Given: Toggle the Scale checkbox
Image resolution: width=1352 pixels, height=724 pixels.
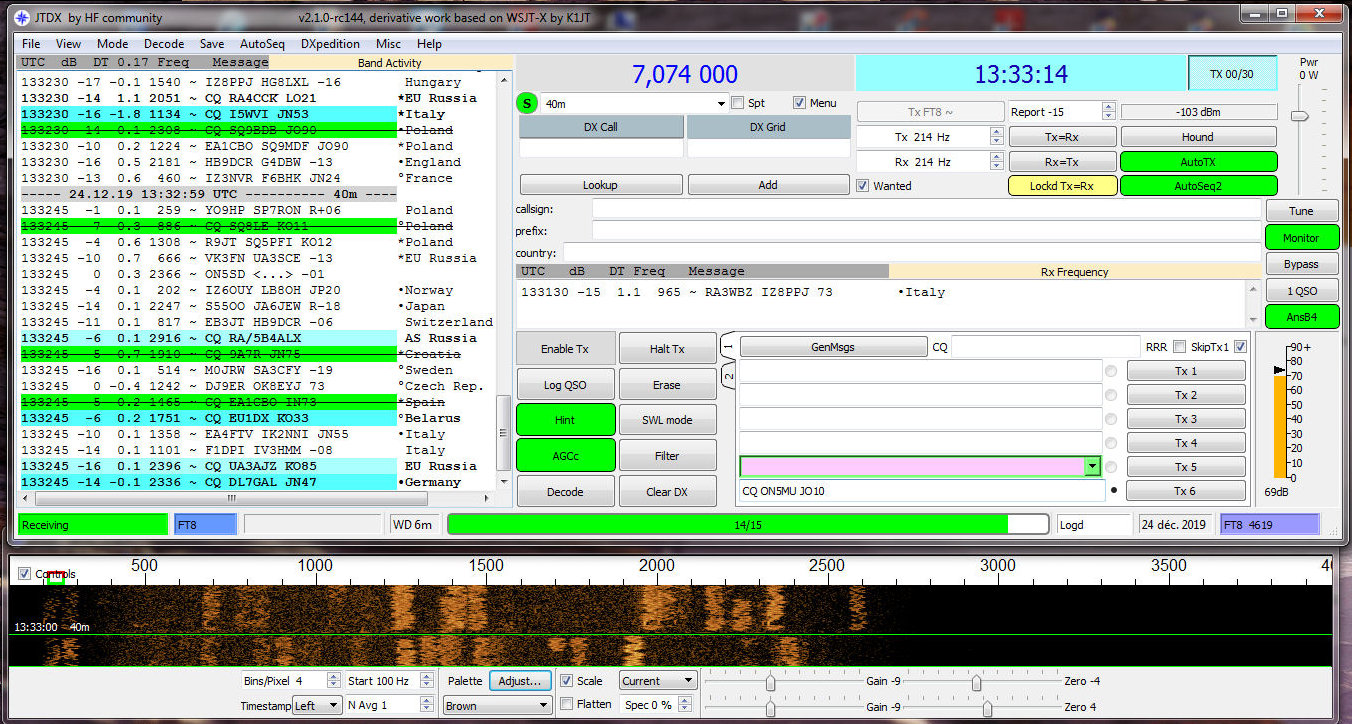Looking at the screenshot, I should [x=566, y=681].
